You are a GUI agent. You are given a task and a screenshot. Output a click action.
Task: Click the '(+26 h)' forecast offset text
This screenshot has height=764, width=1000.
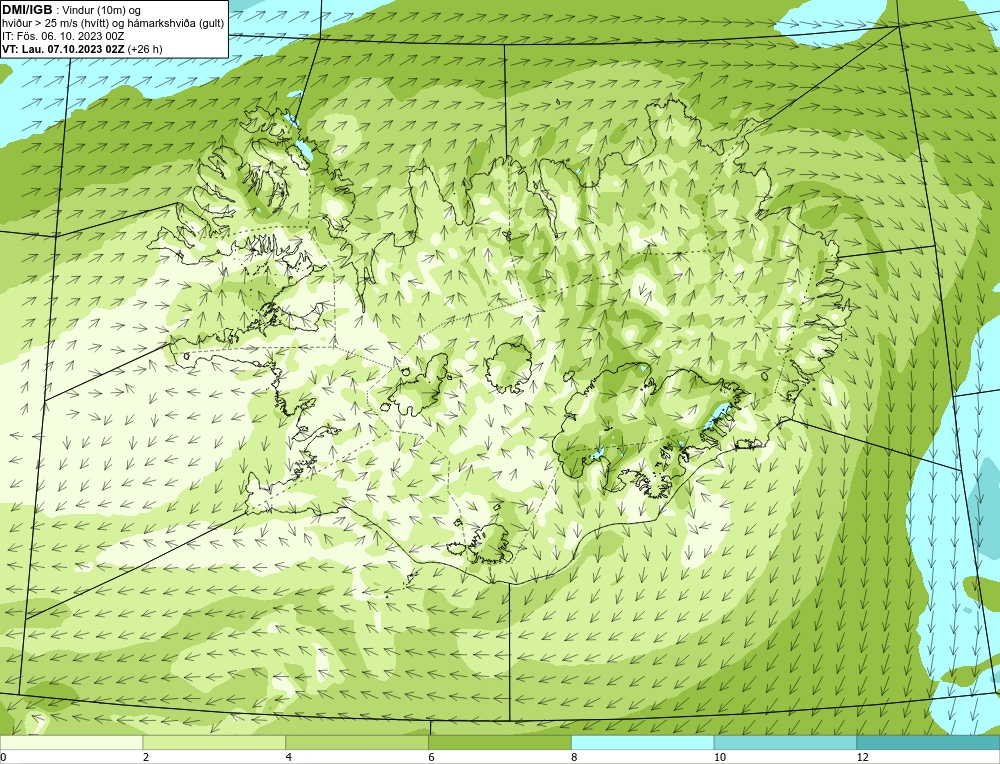coord(145,48)
